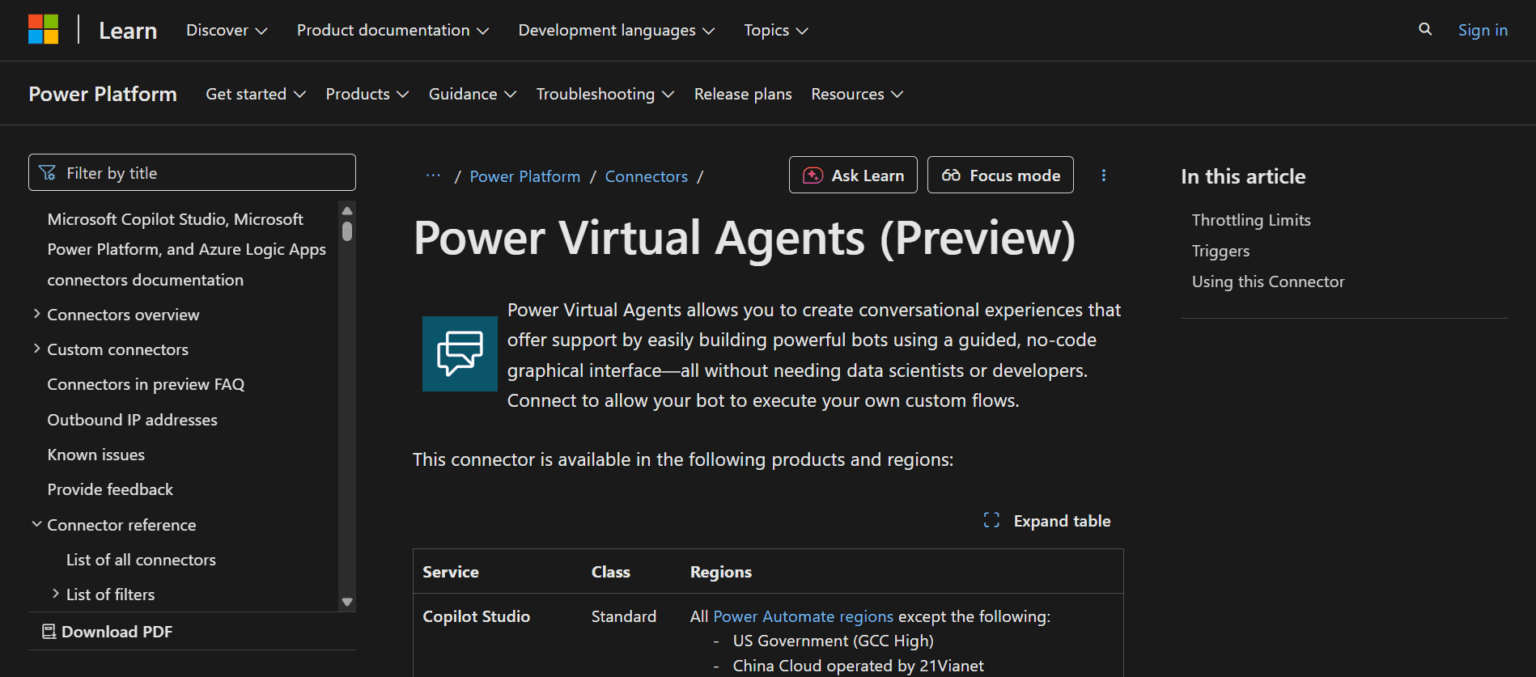The image size is (1536, 677).
Task: Open the Products navigation dropdown
Action: point(366,93)
